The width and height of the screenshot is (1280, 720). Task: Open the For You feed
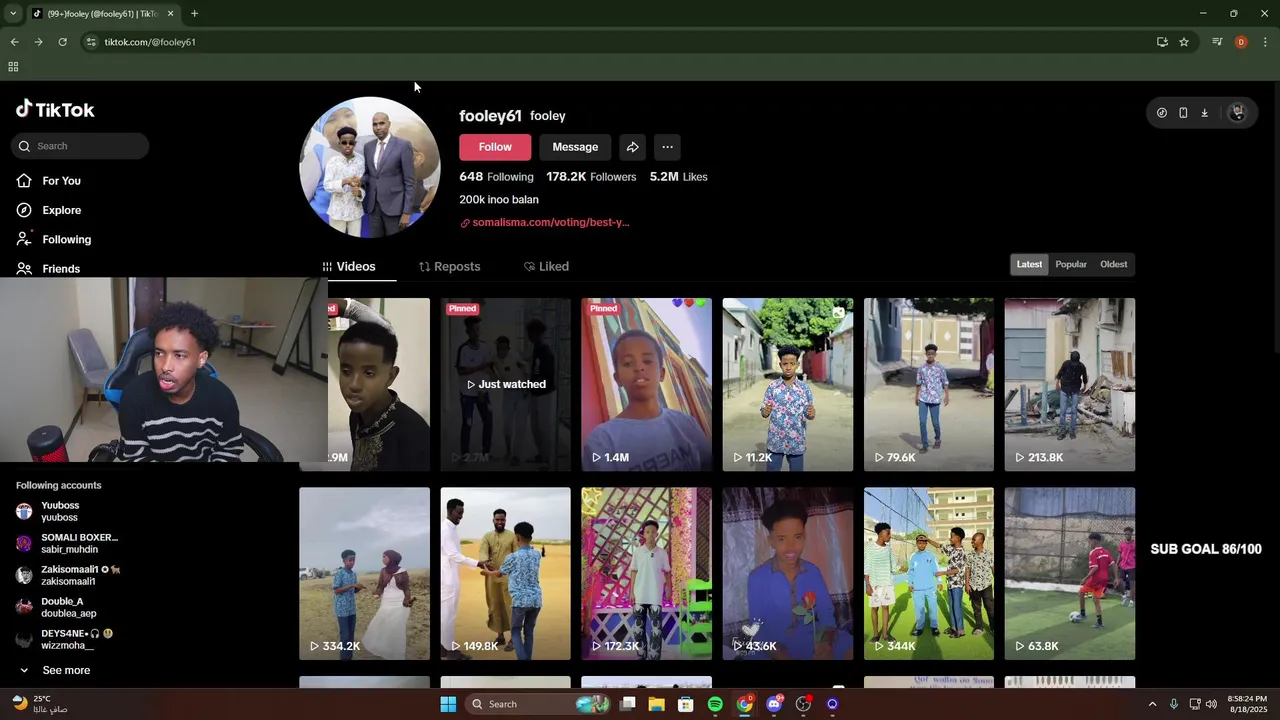coord(49,181)
